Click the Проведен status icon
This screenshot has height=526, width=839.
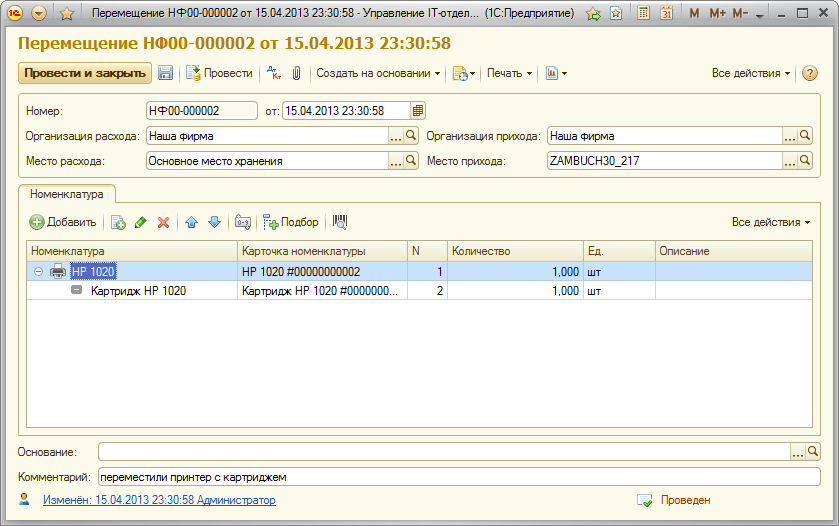(645, 500)
